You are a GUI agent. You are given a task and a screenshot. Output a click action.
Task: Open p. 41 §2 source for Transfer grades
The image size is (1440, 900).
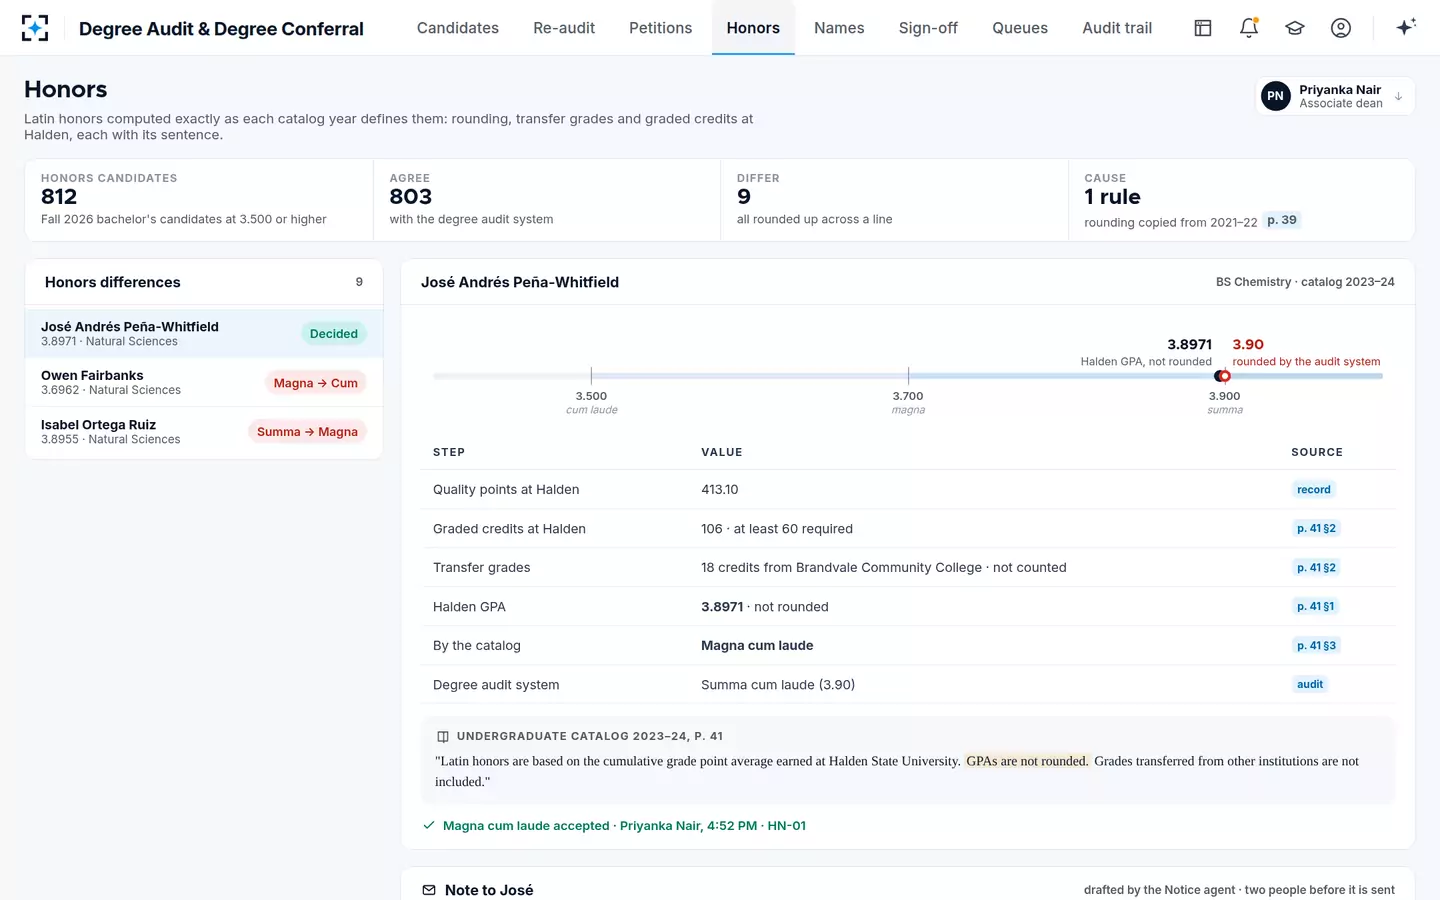1316,568
